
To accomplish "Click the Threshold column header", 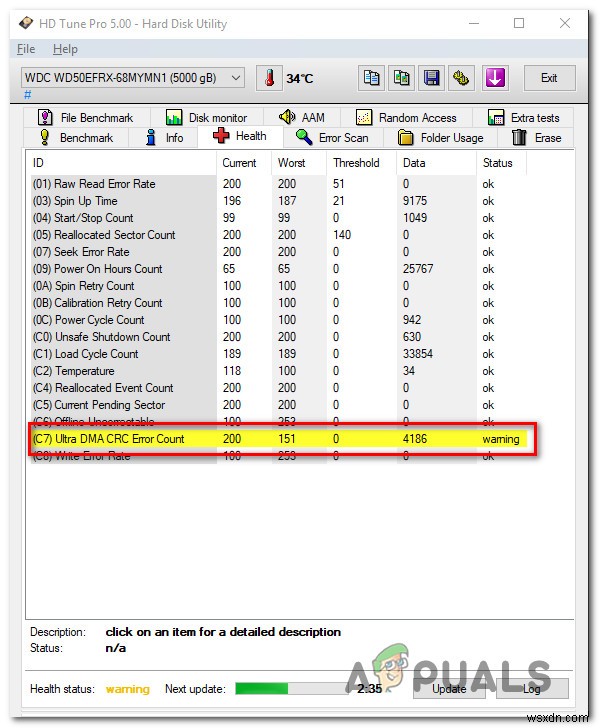I will point(362,163).
